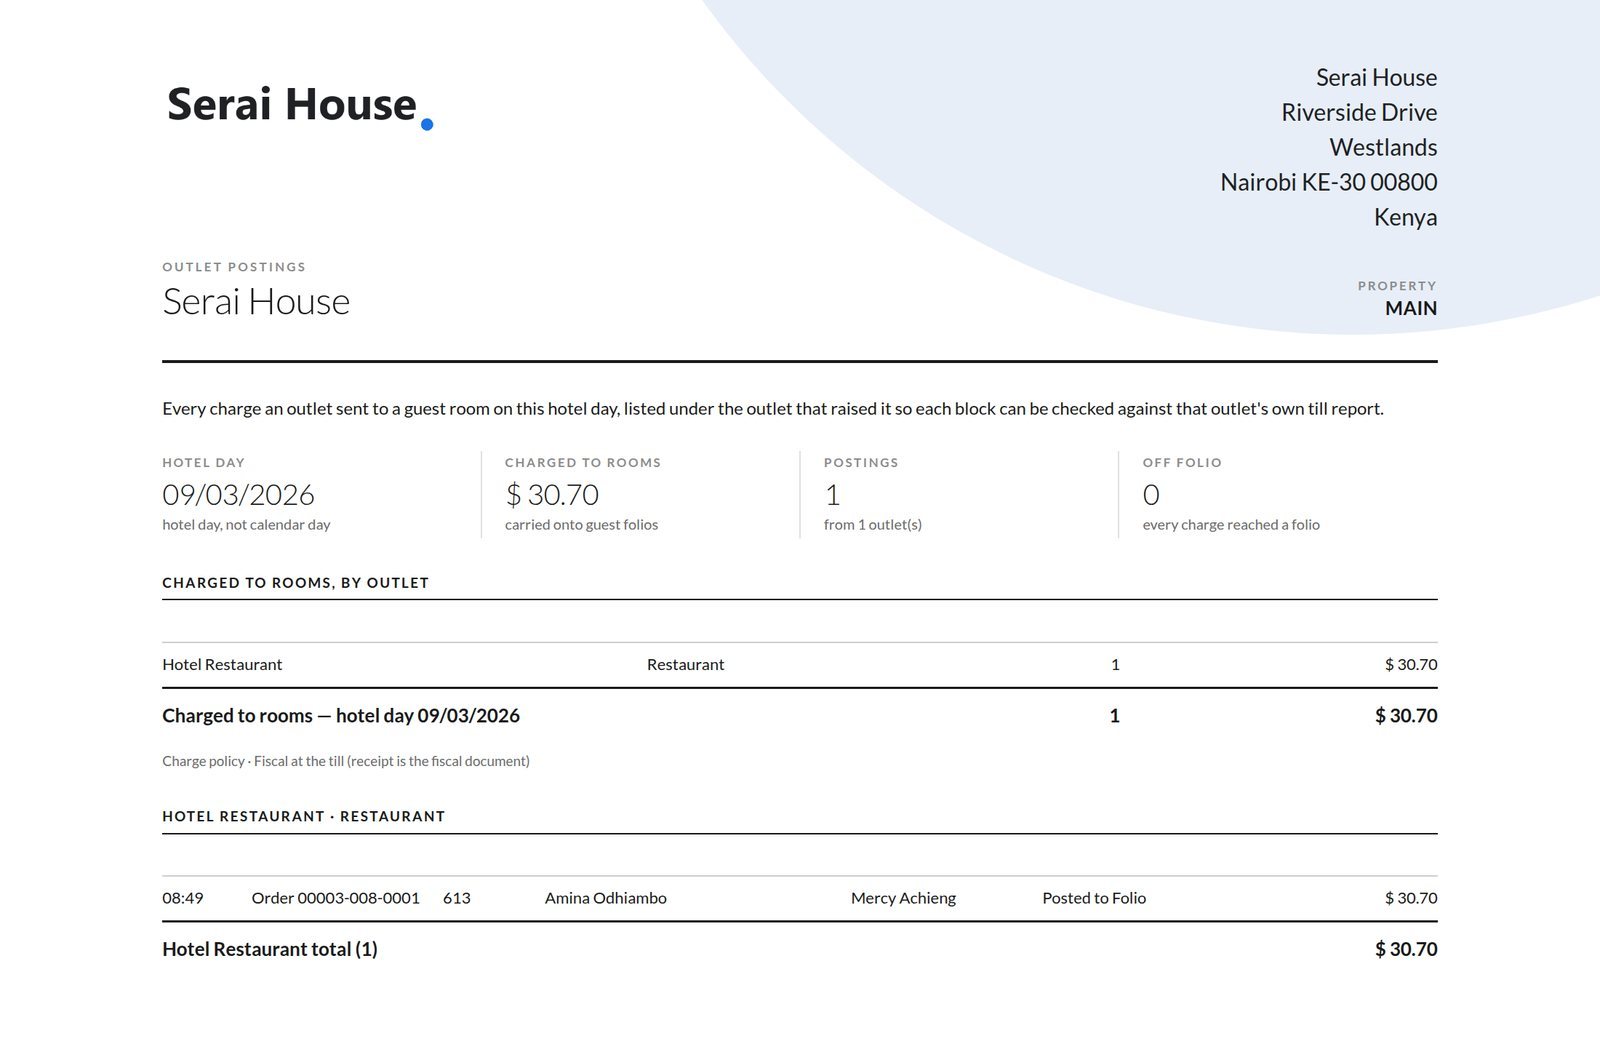Click "Hotel Restaurant" in the by-outlet table row

(x=222, y=665)
